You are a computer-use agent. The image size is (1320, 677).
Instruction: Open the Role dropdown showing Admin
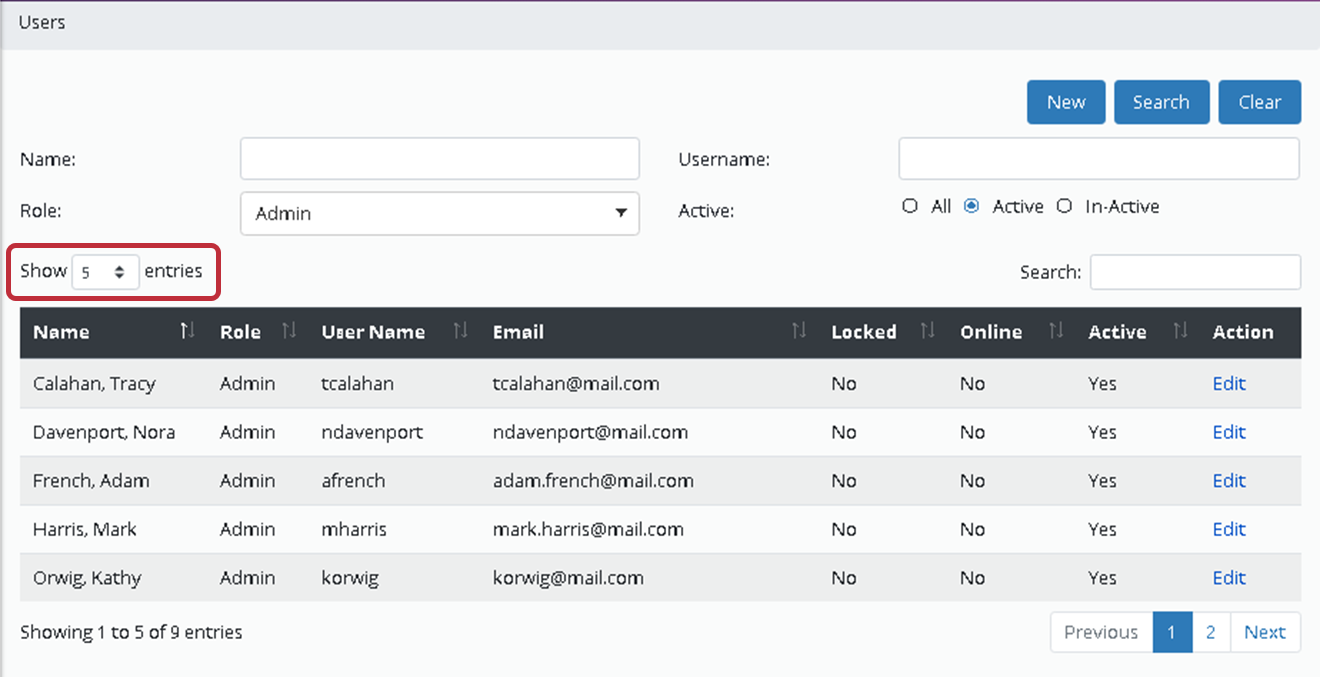[439, 213]
